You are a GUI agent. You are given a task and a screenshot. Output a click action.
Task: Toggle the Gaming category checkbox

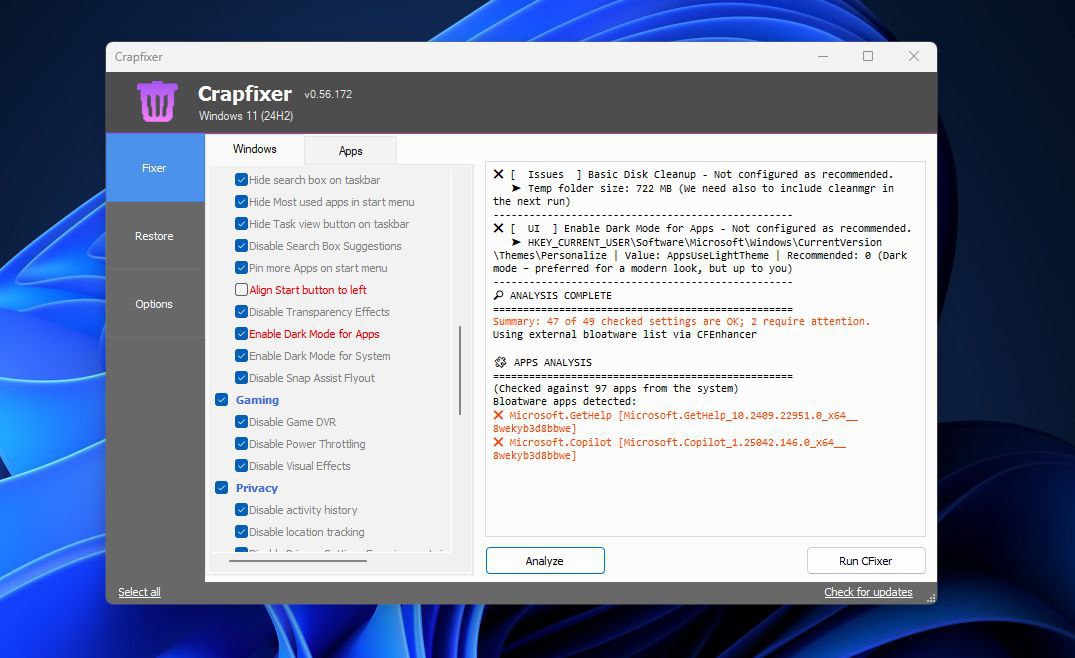point(222,400)
